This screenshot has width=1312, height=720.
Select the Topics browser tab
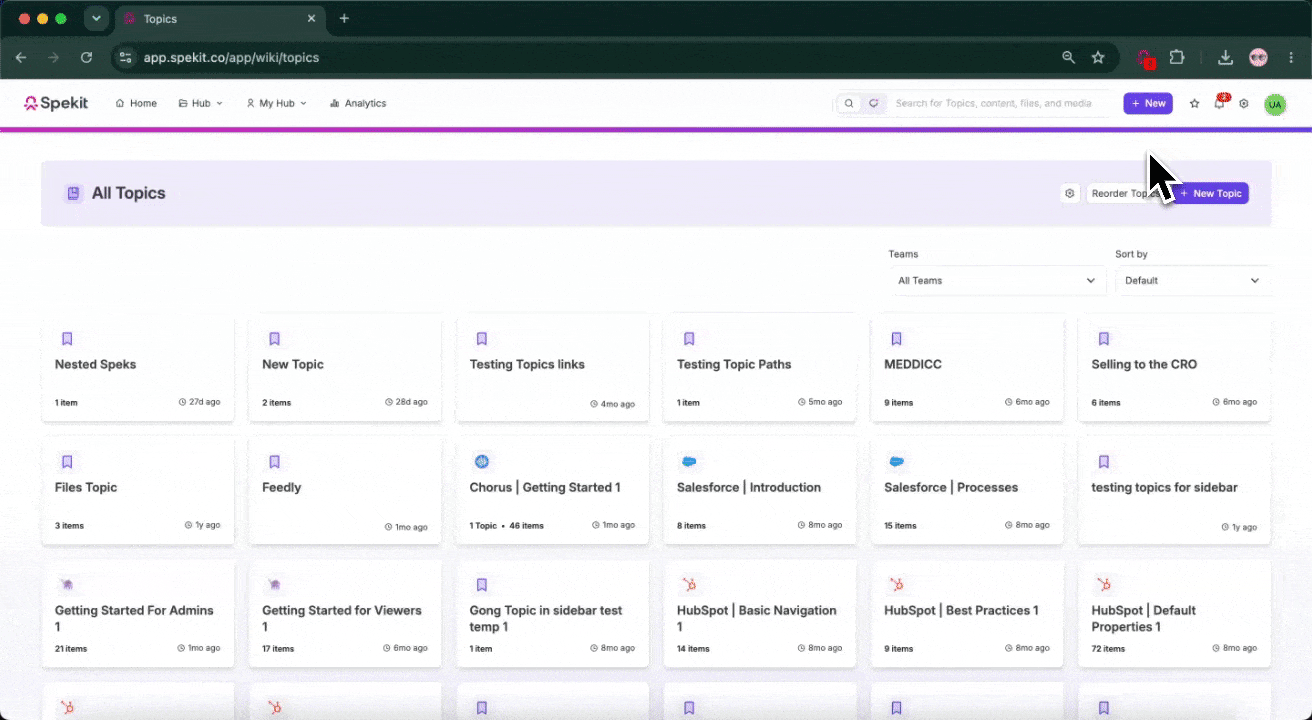[x=219, y=19]
